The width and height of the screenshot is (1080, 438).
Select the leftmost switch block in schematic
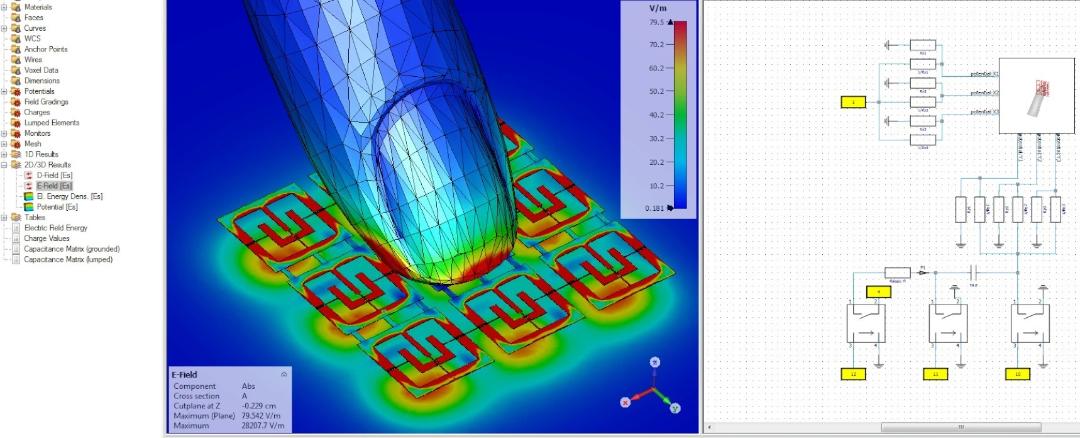click(x=866, y=323)
